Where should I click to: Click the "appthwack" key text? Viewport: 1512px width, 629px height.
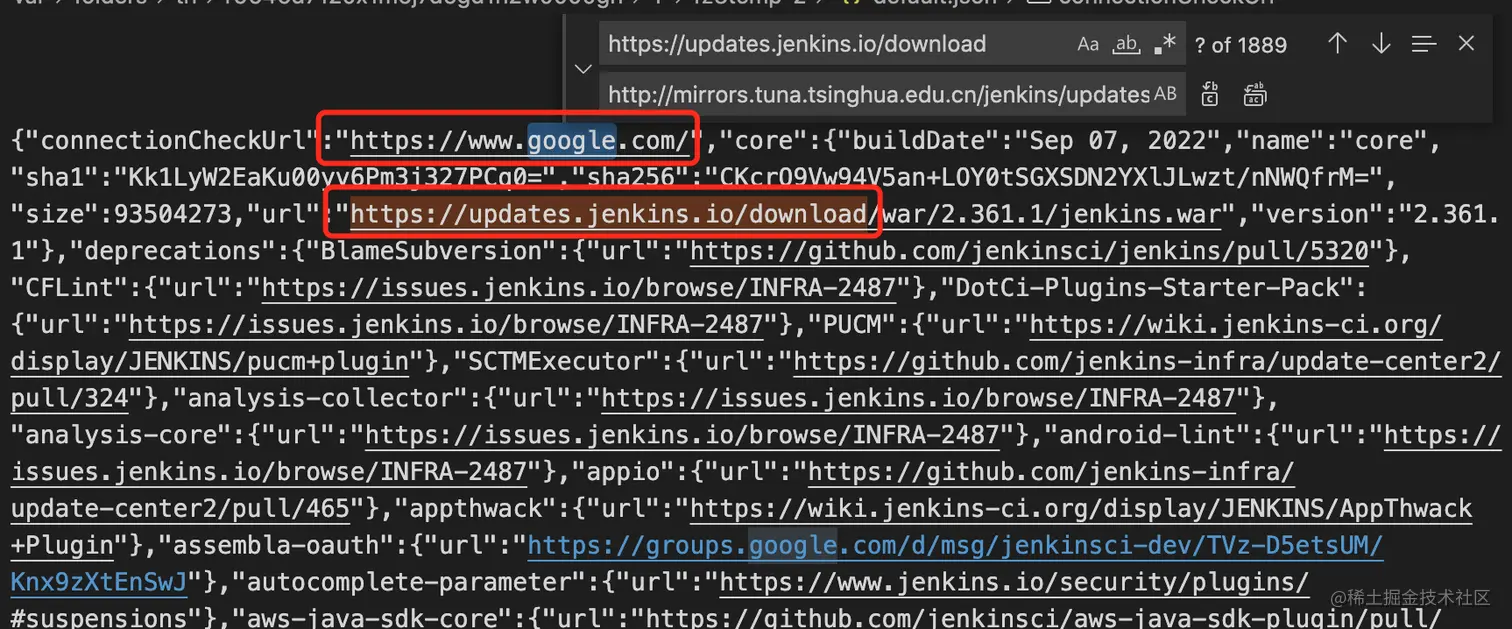point(484,508)
